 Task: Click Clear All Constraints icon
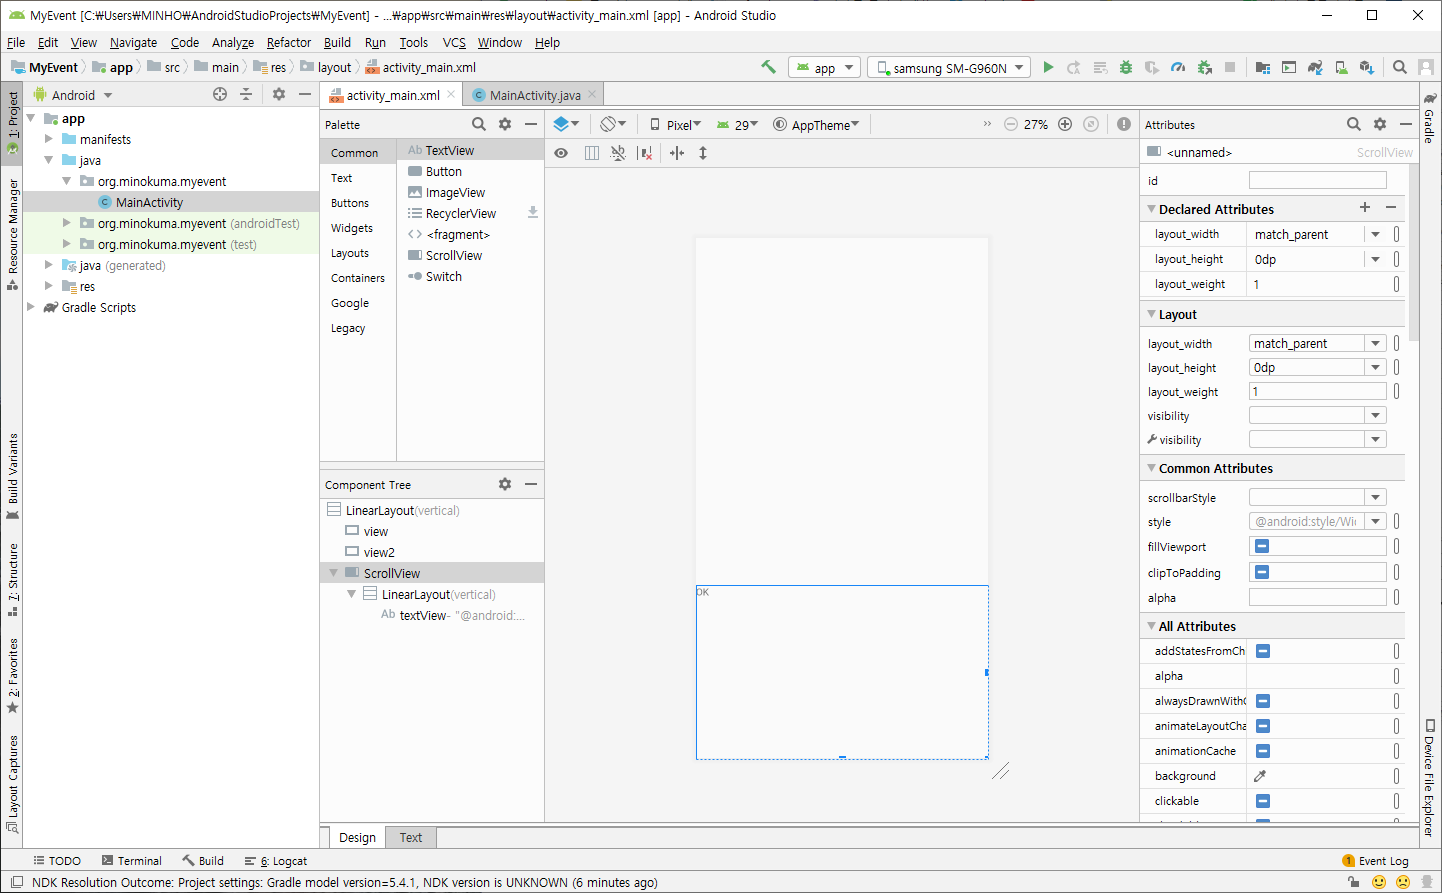[646, 153]
